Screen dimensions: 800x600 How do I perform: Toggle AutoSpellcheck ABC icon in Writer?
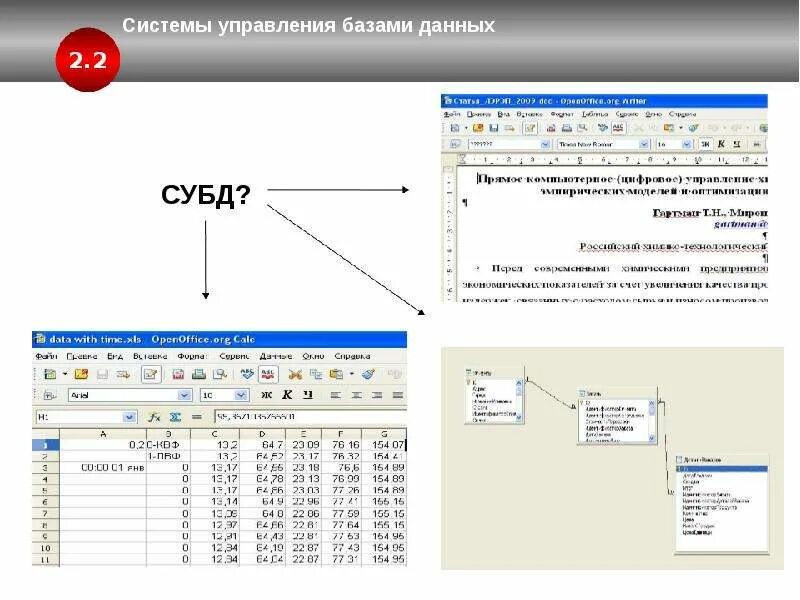click(618, 128)
